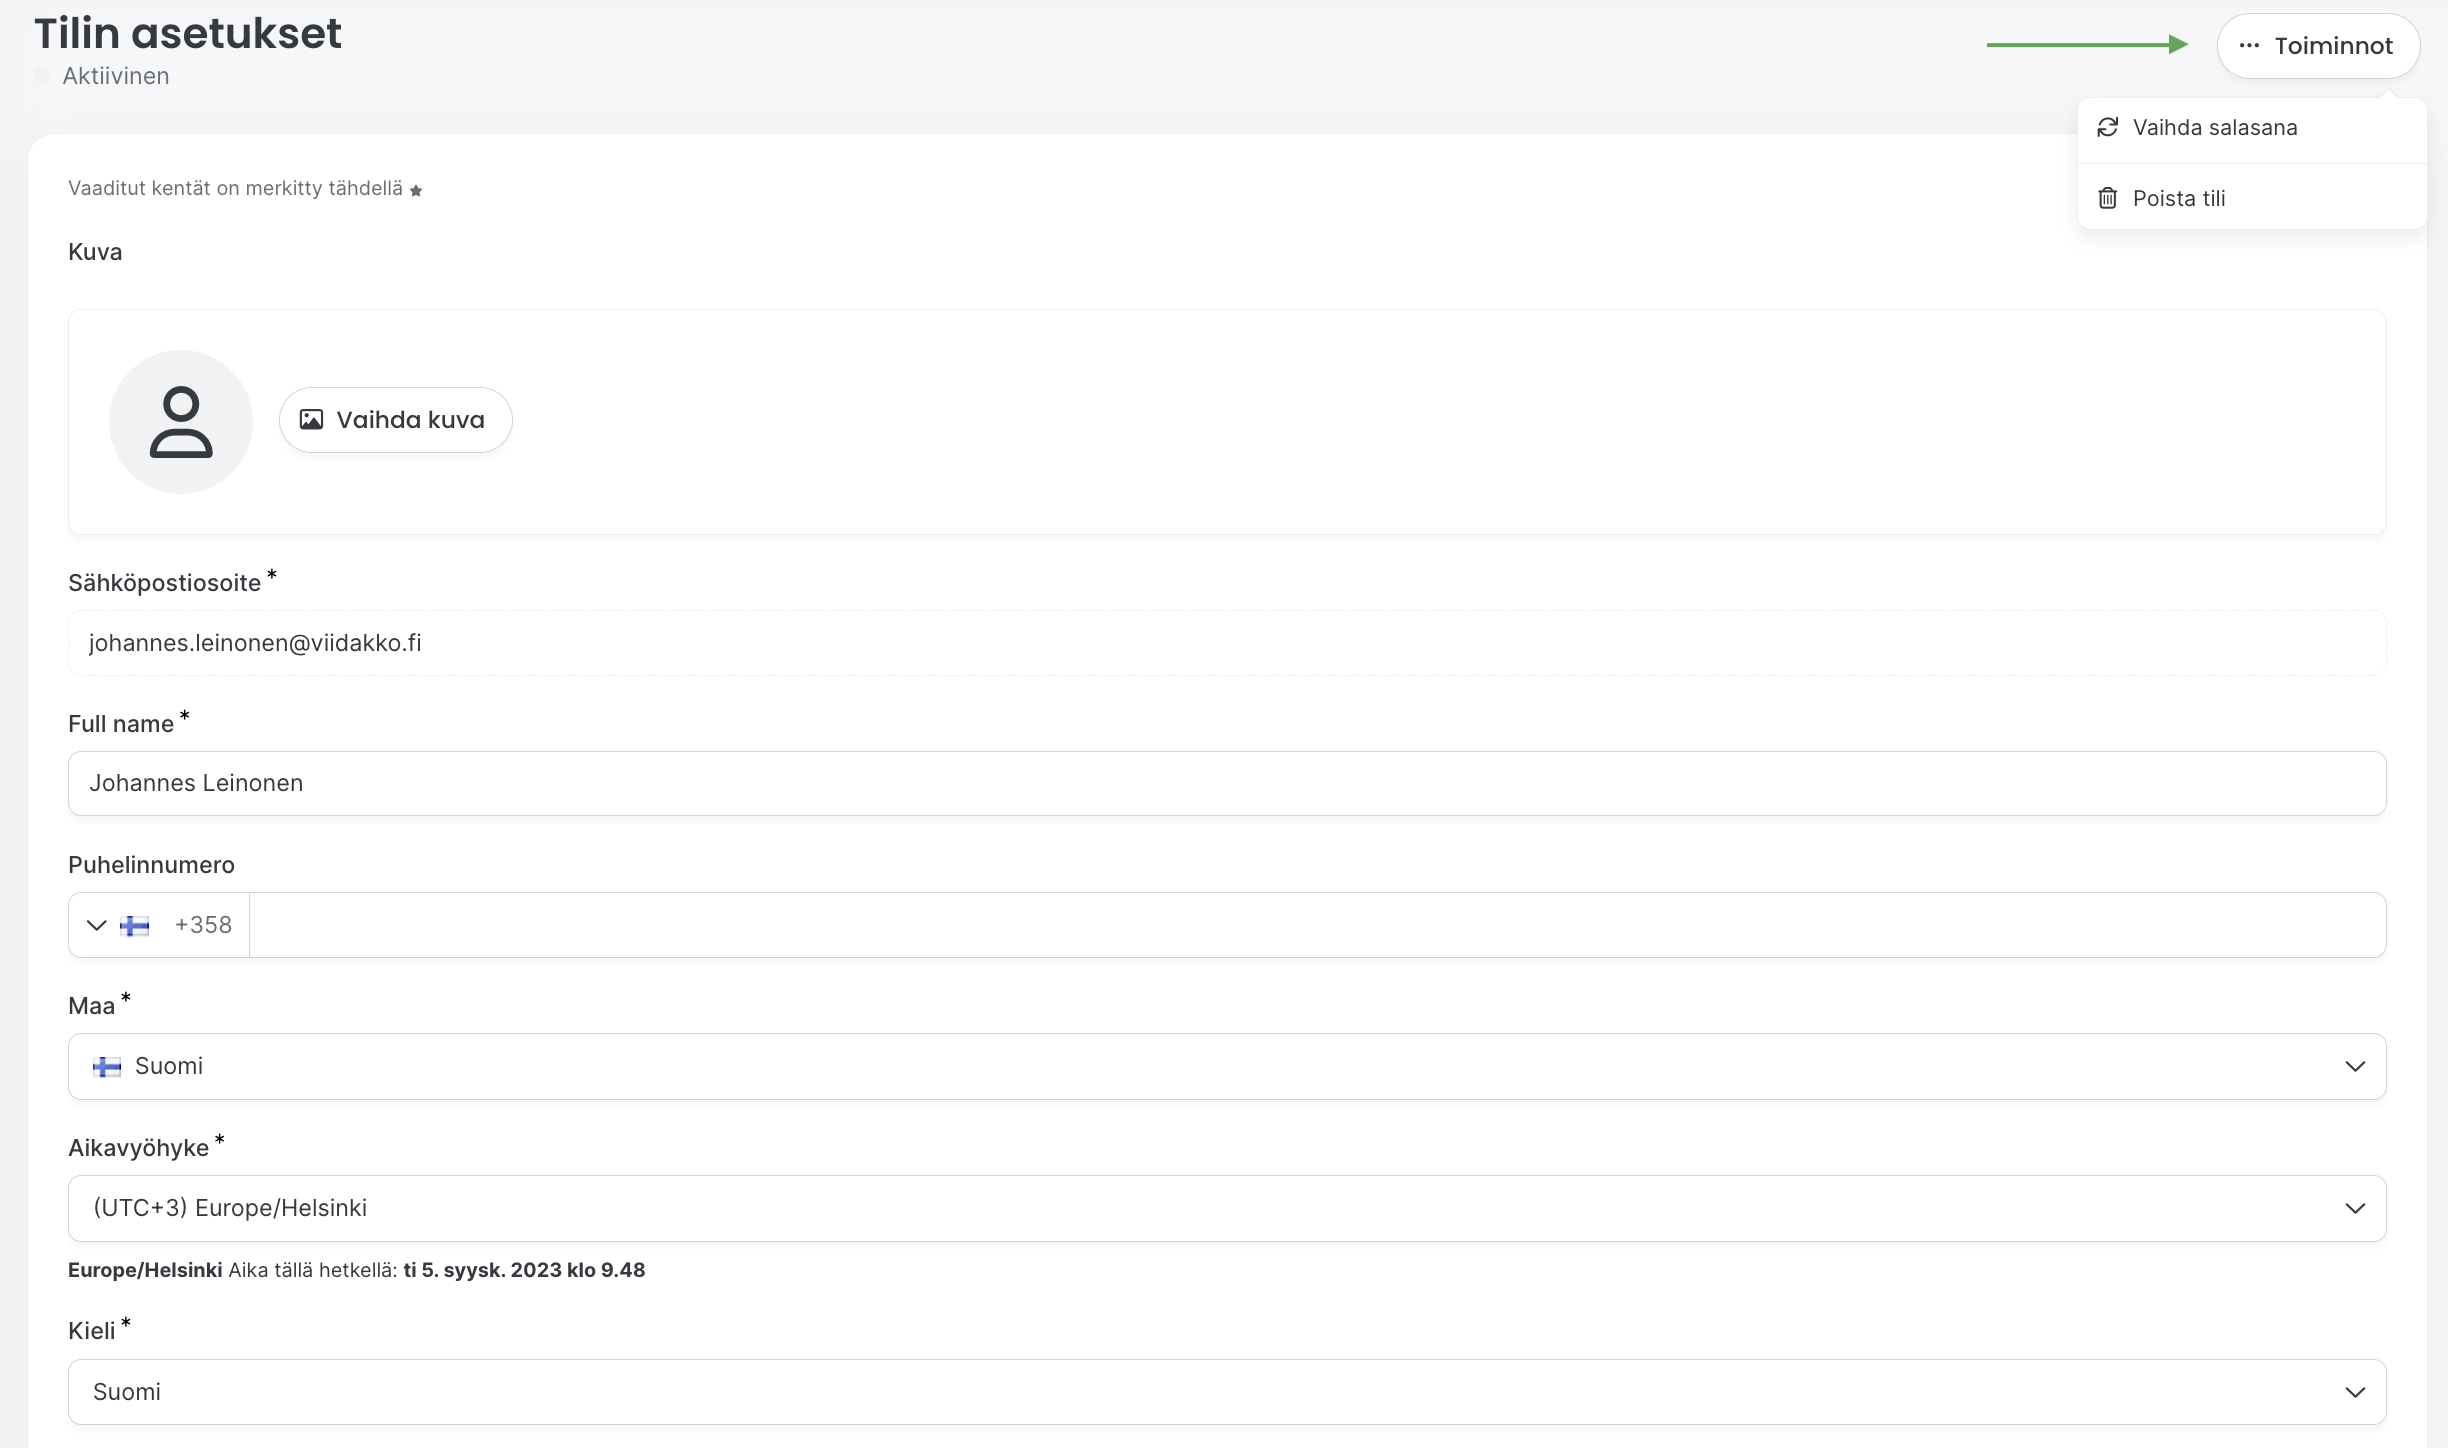This screenshot has height=1448, width=2448.
Task: Open the Maa country dropdown
Action: click(x=1227, y=1066)
